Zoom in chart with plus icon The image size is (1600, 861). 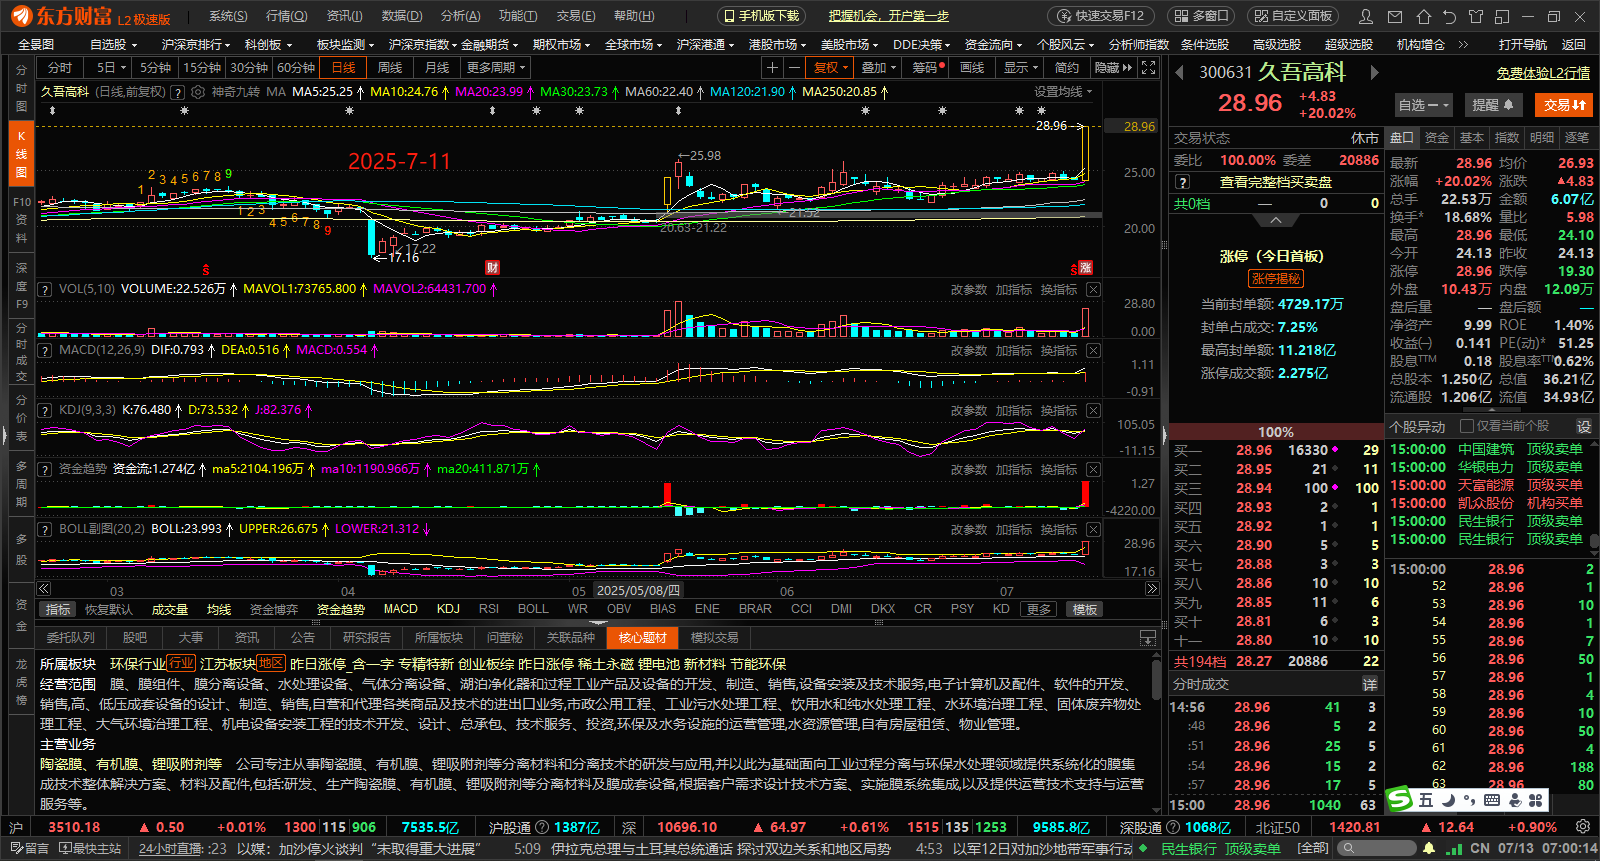772,67
